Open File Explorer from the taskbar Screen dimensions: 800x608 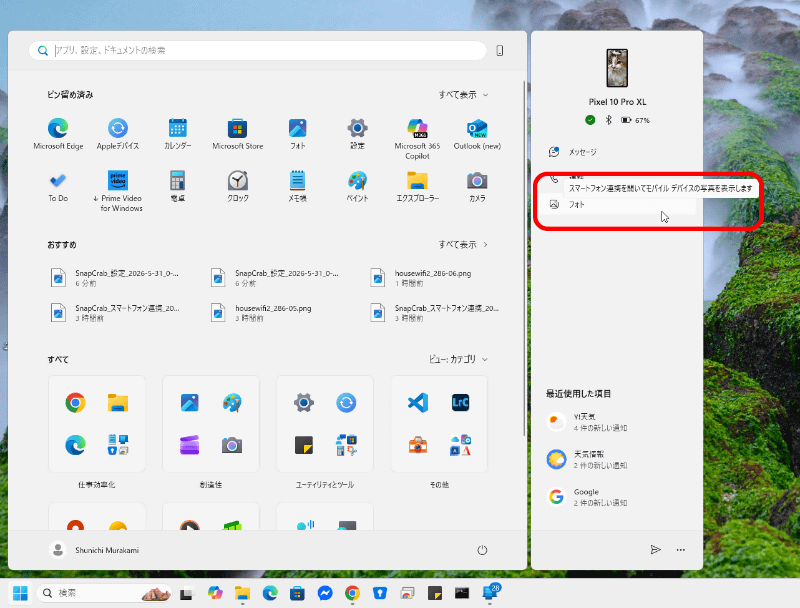242,593
